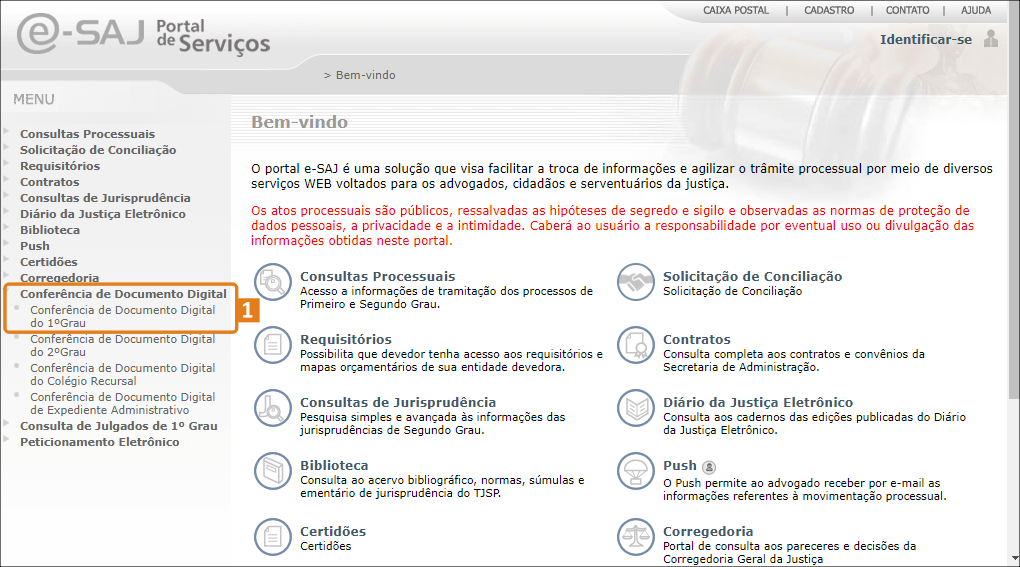This screenshot has height=567, width=1020.
Task: Expand Certidões in side menu
Action: click(x=48, y=262)
